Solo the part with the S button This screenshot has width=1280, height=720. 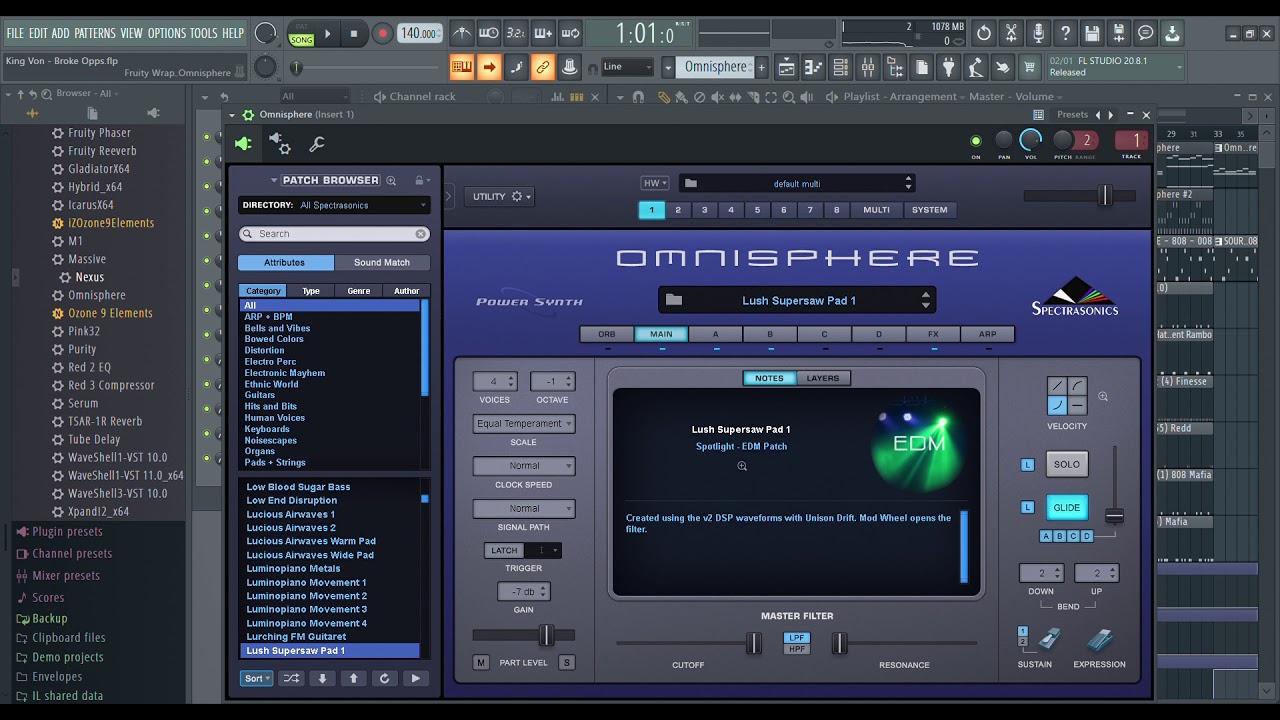pos(567,663)
